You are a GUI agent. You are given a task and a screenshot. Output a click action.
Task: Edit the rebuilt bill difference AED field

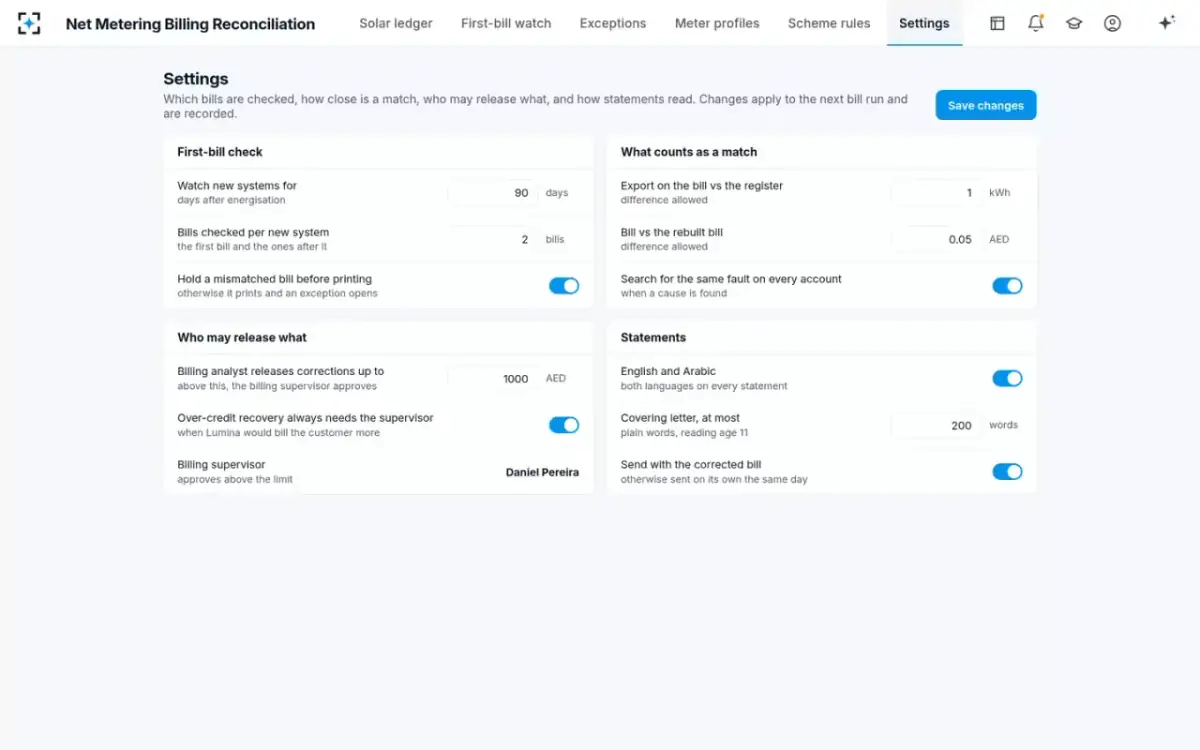pos(936,240)
